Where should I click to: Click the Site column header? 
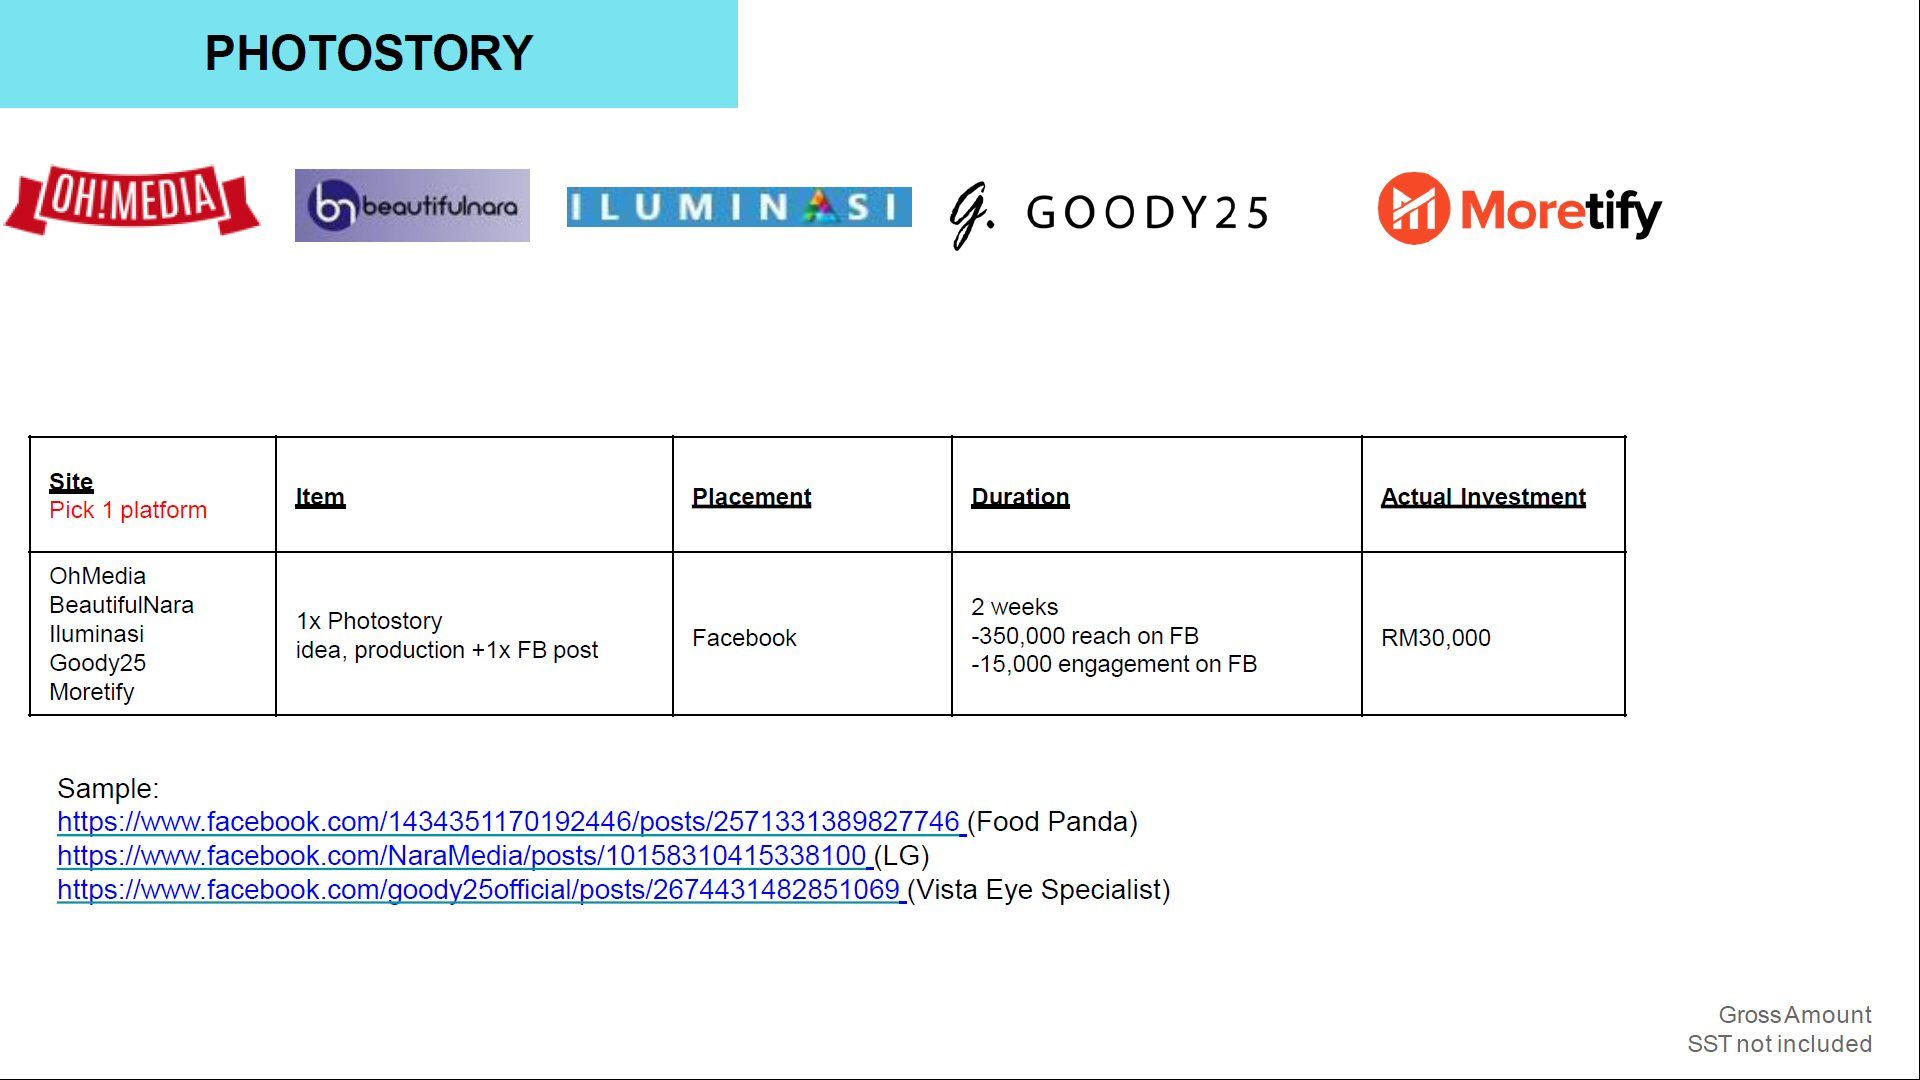pos(71,481)
